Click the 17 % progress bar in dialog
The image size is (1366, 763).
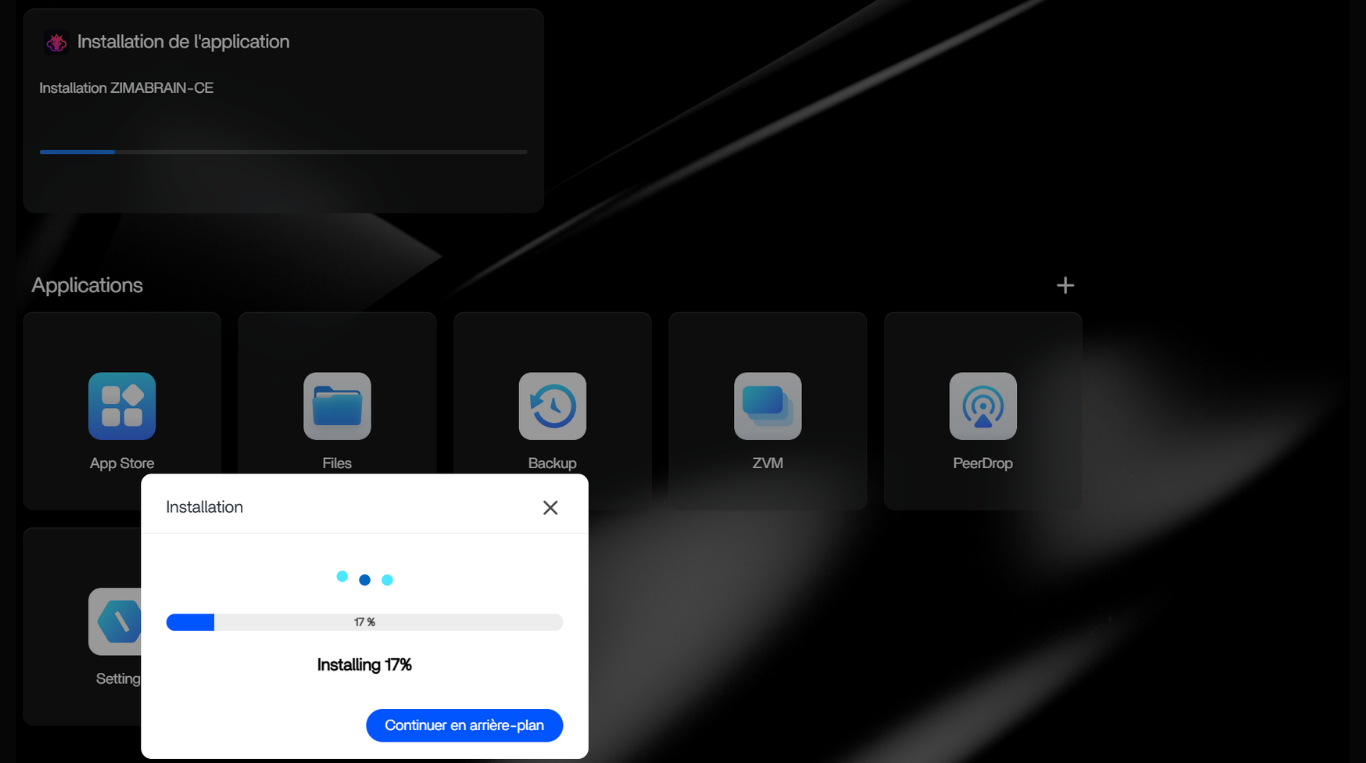click(x=364, y=622)
